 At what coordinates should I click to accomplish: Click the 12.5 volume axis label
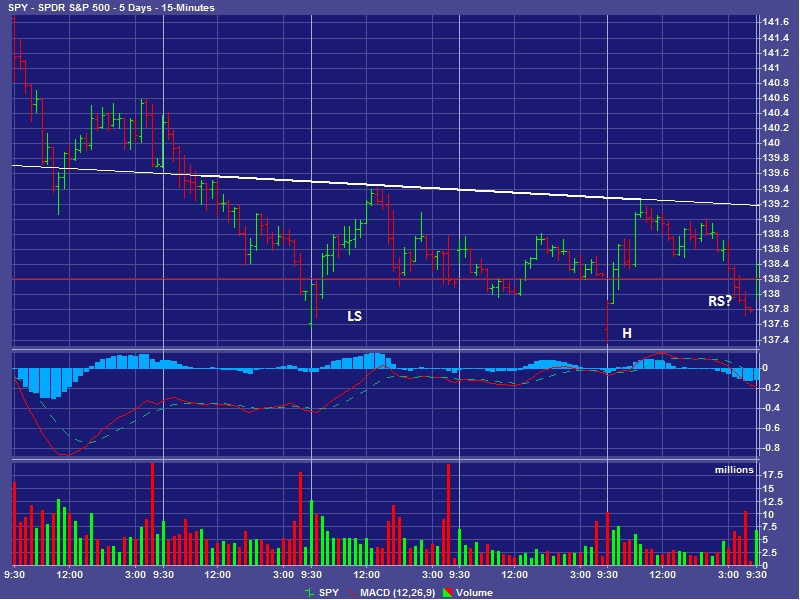772,502
